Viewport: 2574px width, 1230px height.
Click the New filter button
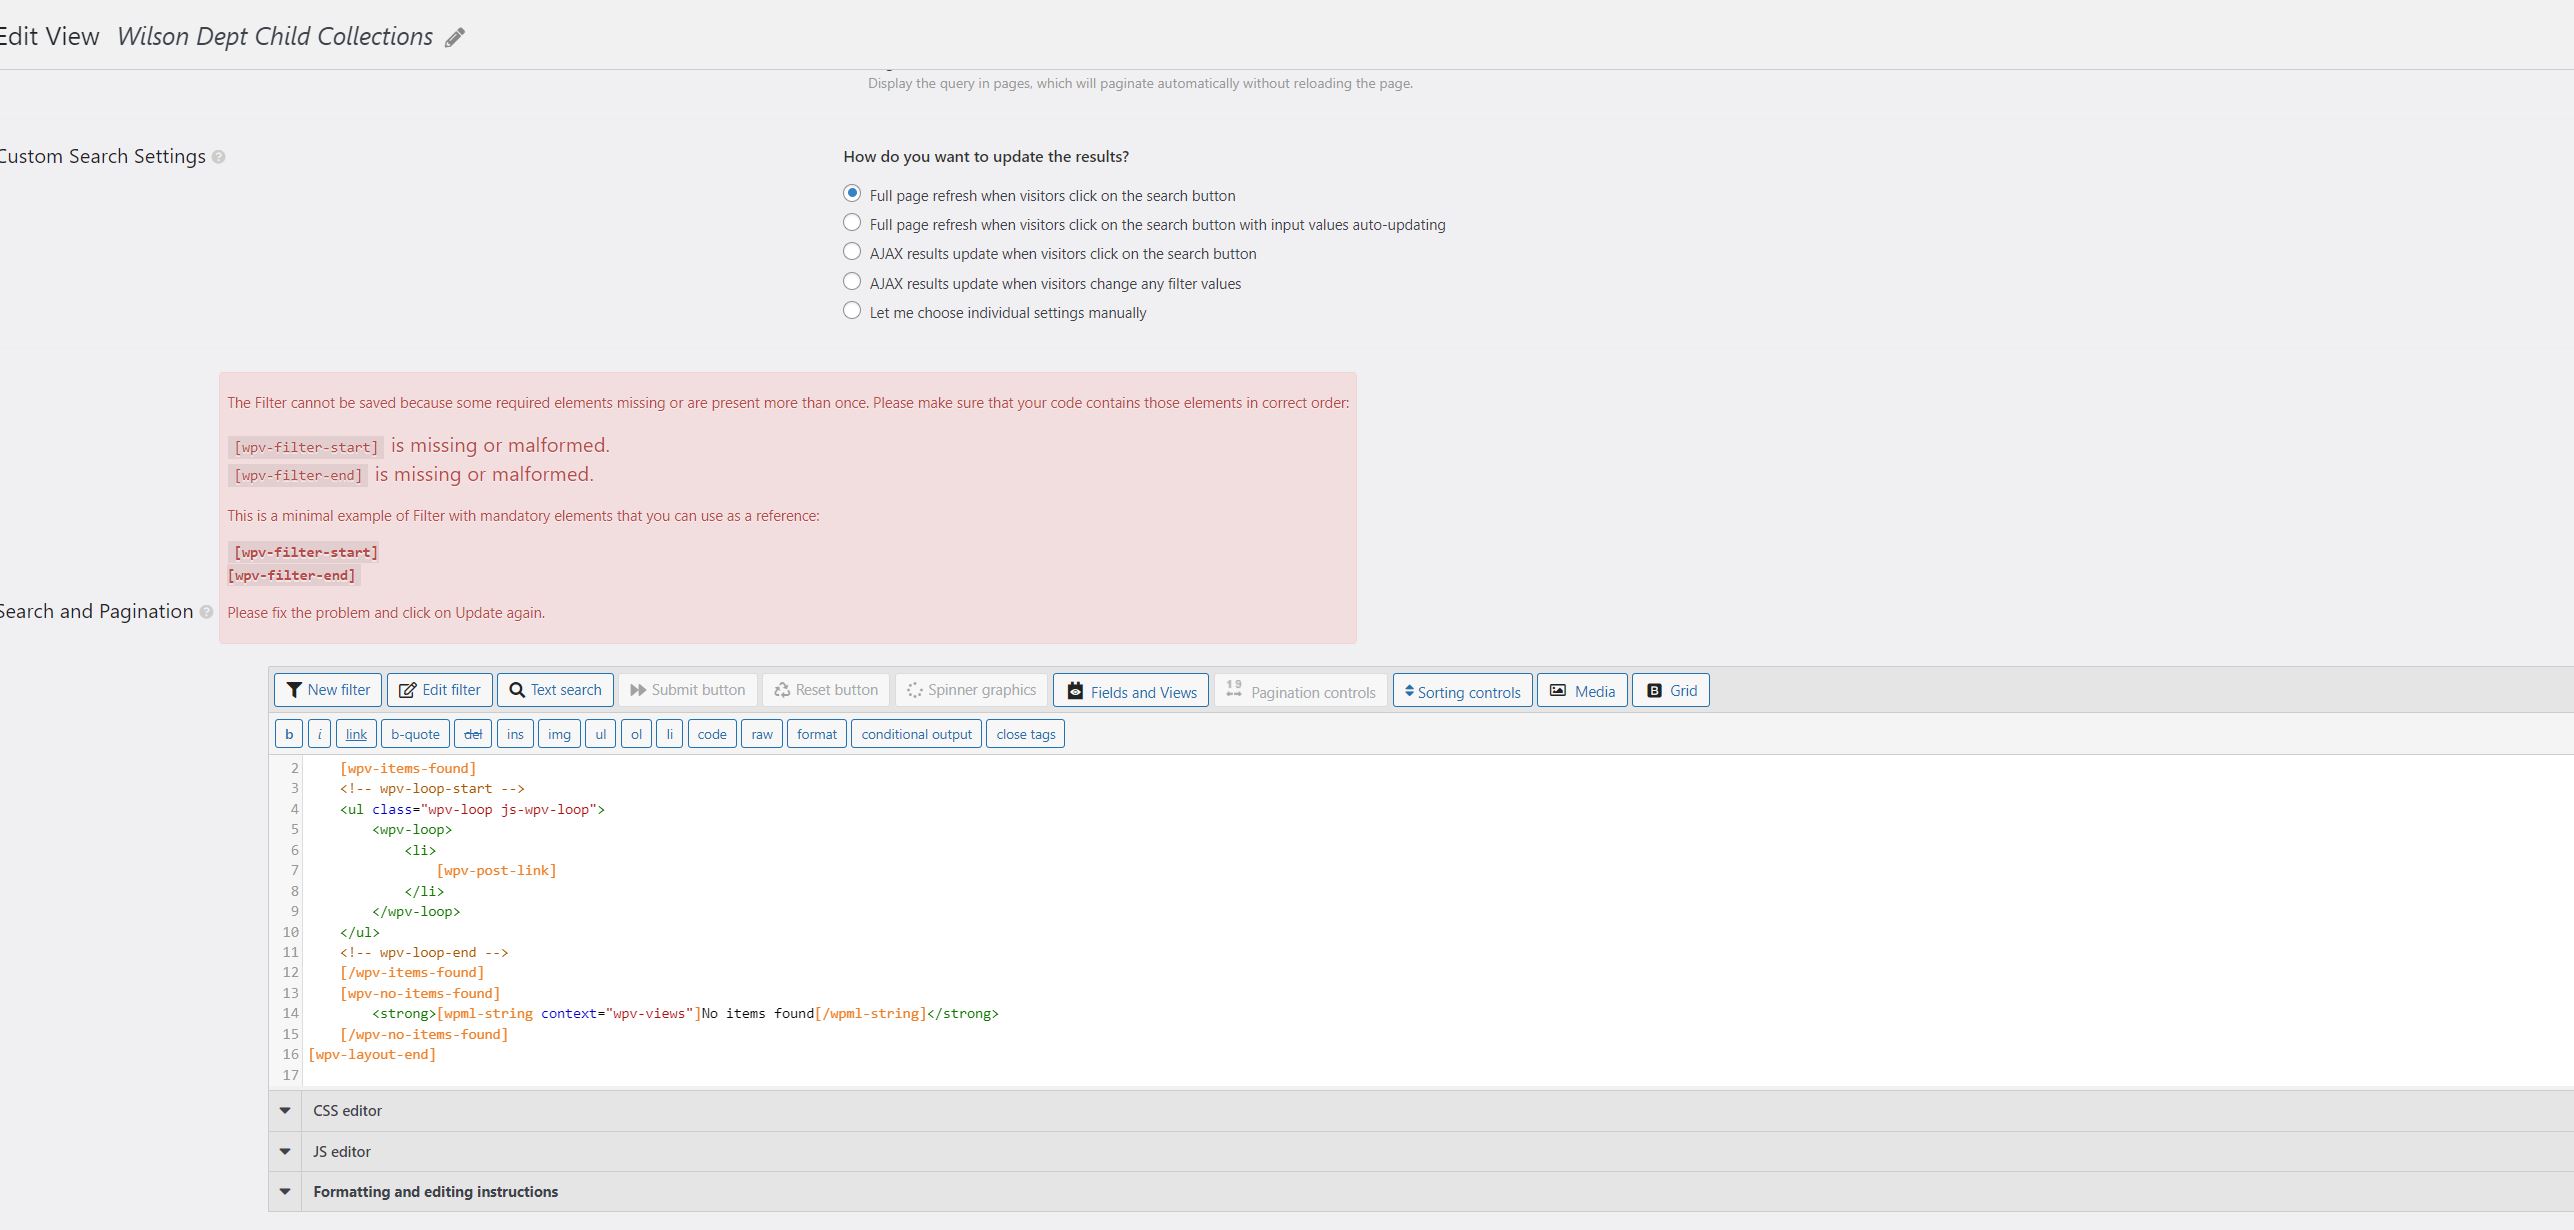pyautogui.click(x=328, y=690)
